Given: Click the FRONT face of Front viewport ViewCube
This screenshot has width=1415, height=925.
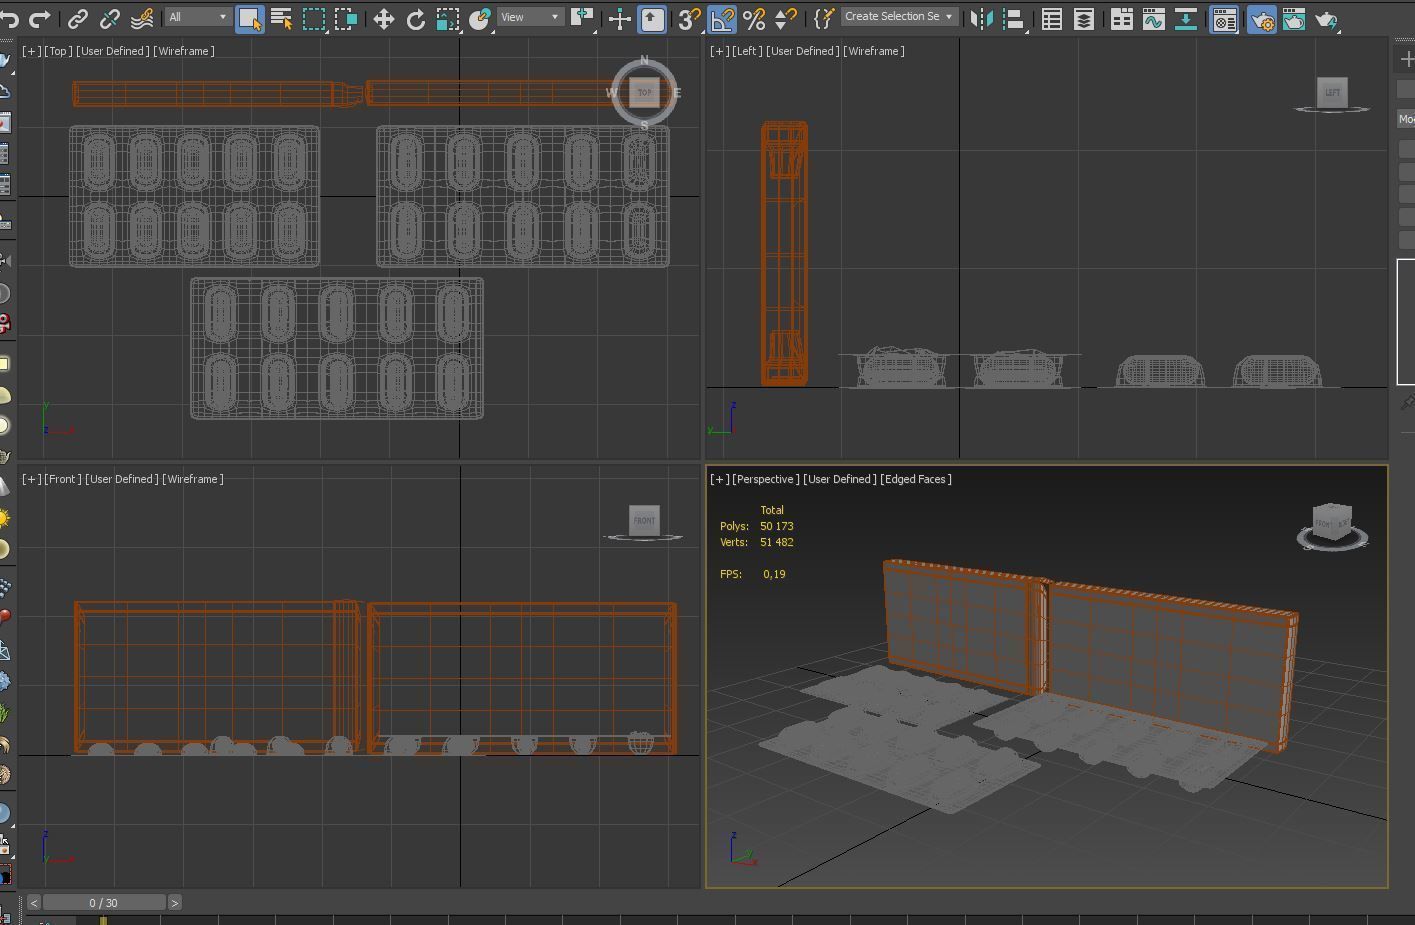Looking at the screenshot, I should [644, 520].
